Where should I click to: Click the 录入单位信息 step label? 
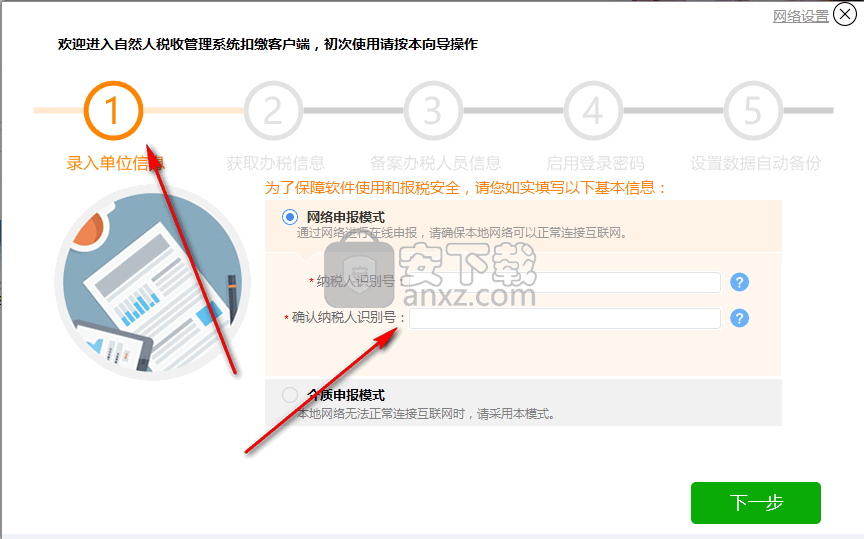[x=115, y=163]
